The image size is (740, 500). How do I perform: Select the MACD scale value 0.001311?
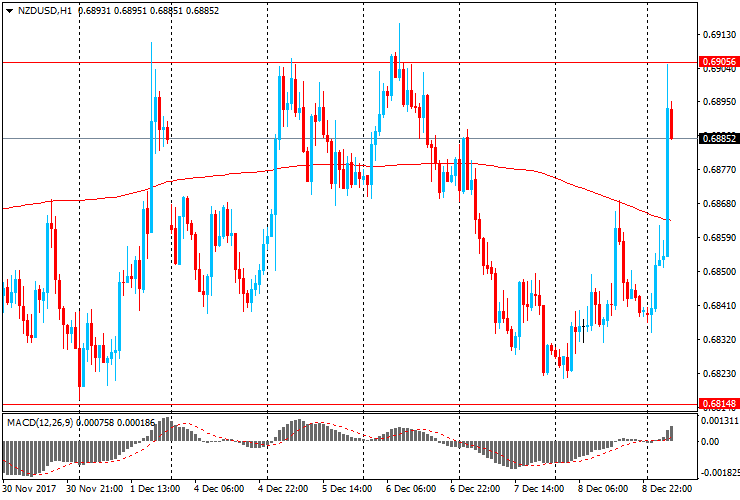click(720, 421)
